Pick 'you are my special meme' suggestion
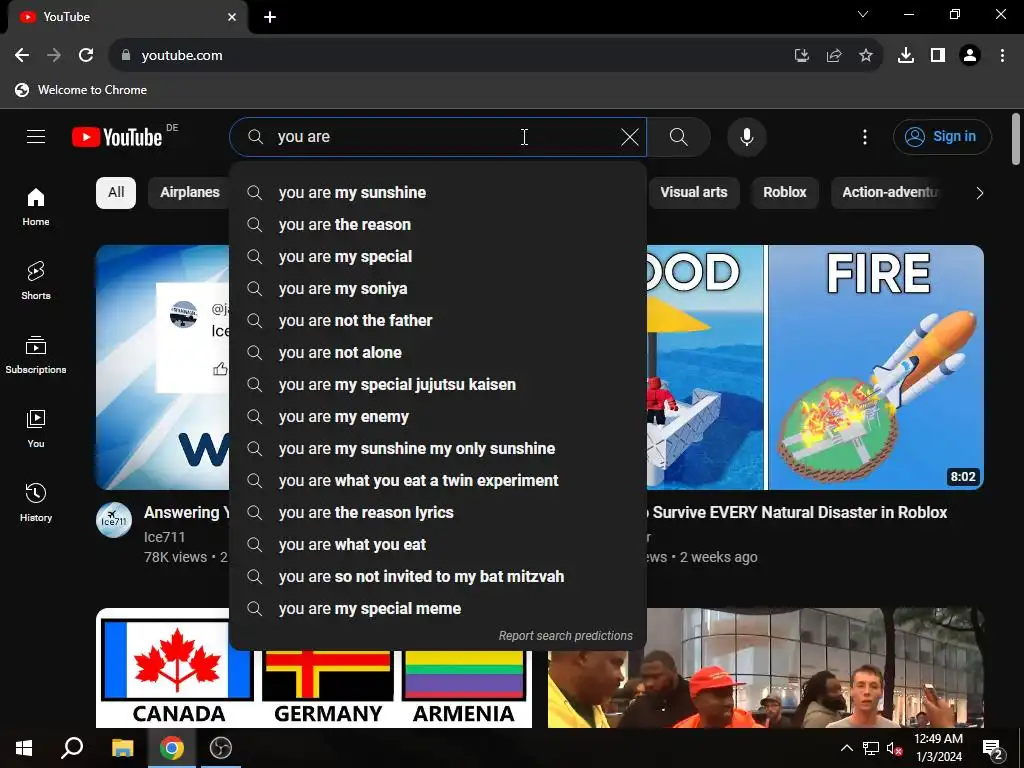This screenshot has height=768, width=1024. coord(438,609)
